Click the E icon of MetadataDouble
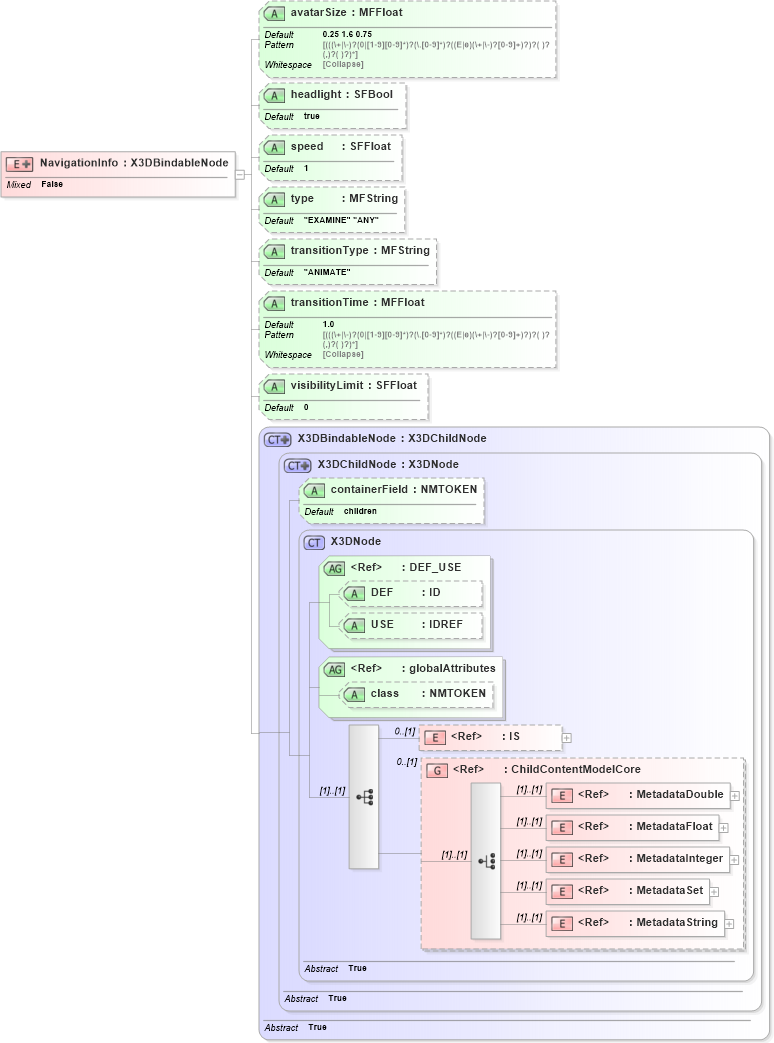This screenshot has width=774, height=1043. coord(562,796)
